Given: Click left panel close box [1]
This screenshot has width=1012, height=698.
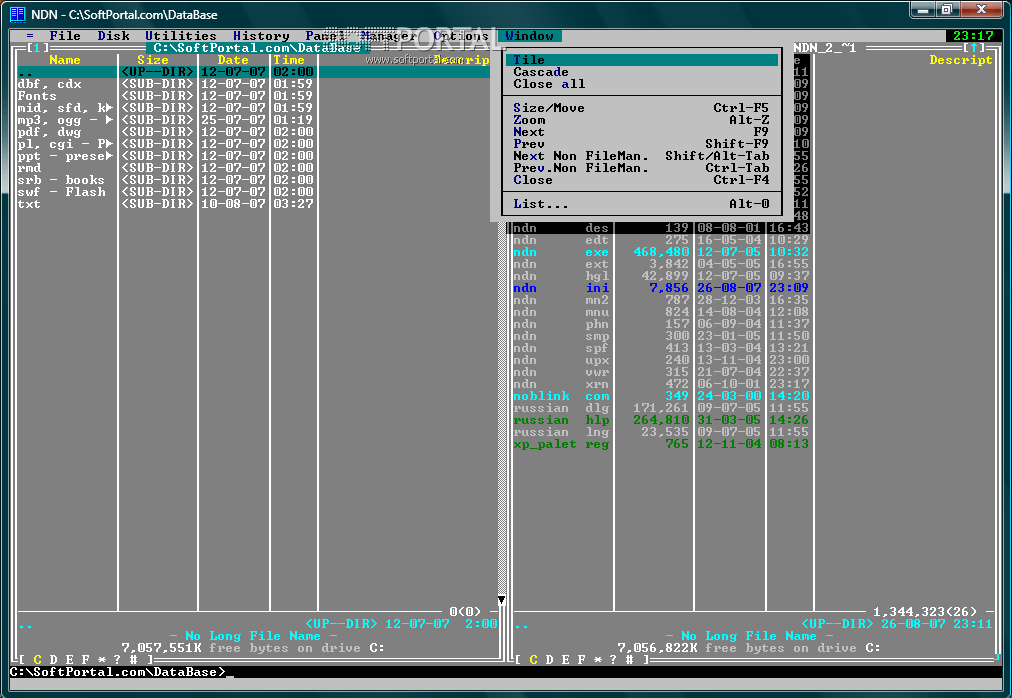Looking at the screenshot, I should [37, 48].
